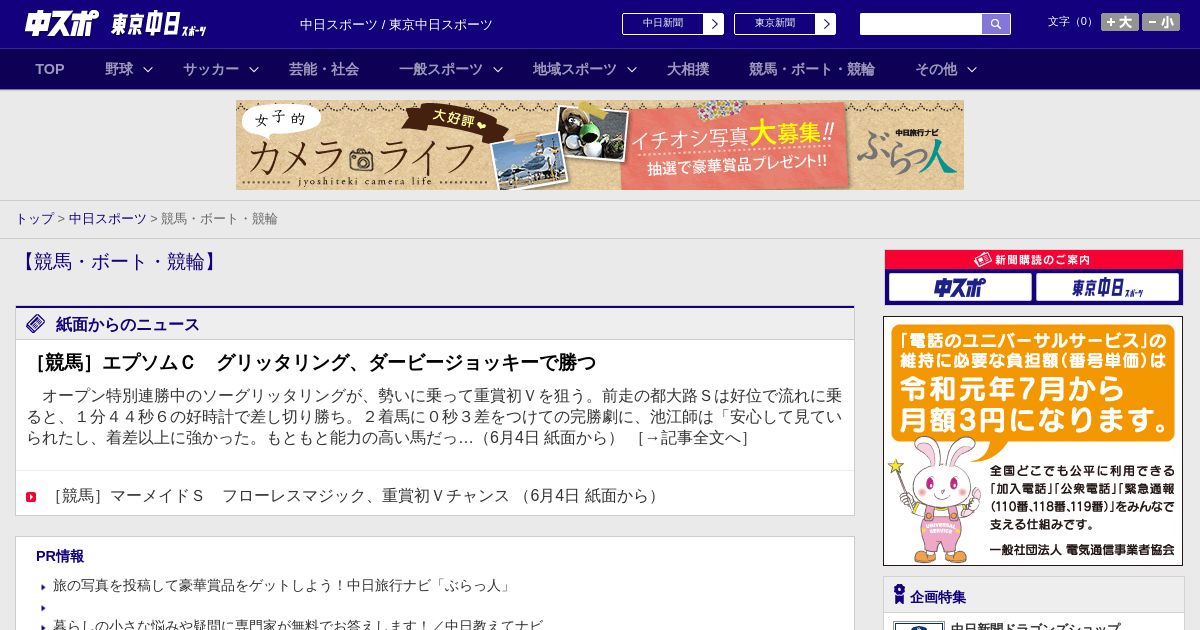The image size is (1200, 630).
Task: Click the ユニバーサルサービス rabbit ad banner
Action: pos(1033,441)
